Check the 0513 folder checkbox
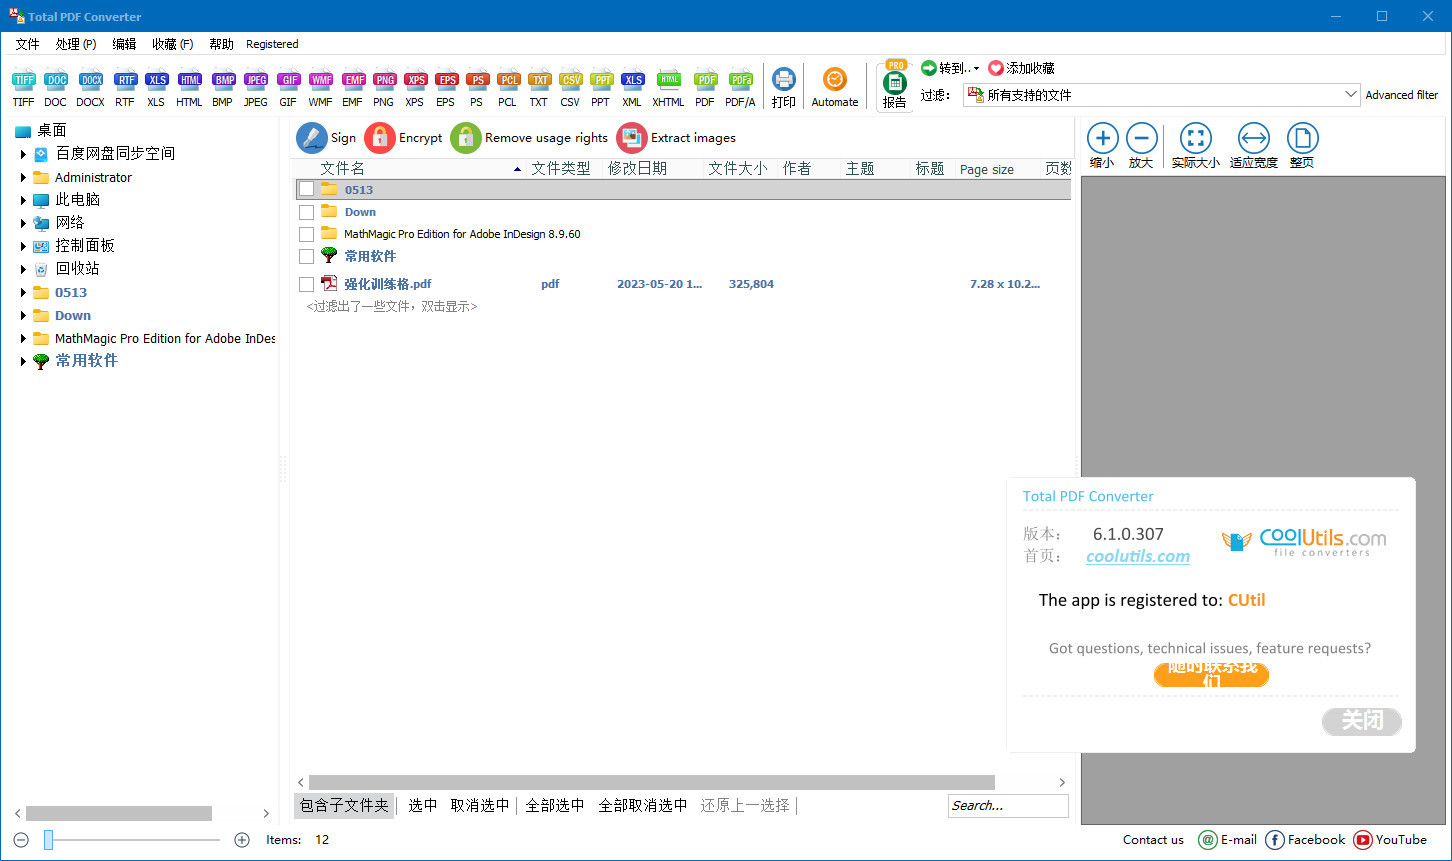The image size is (1452, 861). 306,188
